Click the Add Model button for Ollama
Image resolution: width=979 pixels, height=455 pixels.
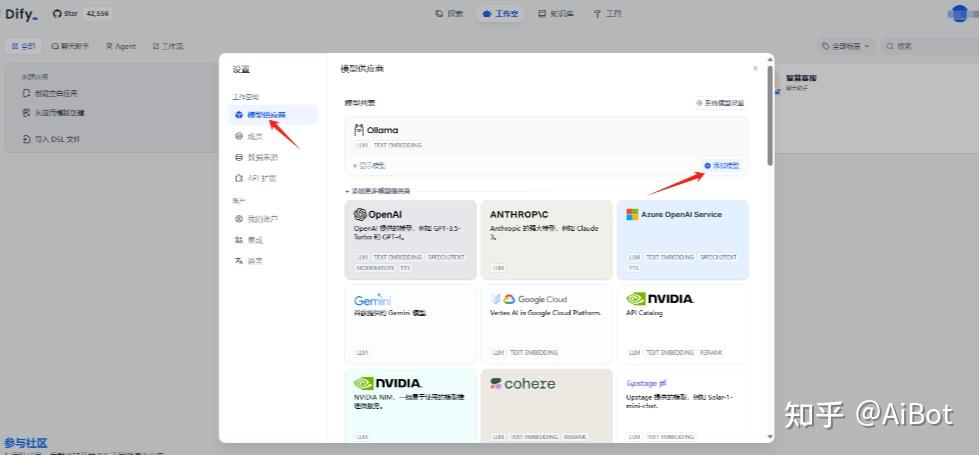[x=721, y=165]
